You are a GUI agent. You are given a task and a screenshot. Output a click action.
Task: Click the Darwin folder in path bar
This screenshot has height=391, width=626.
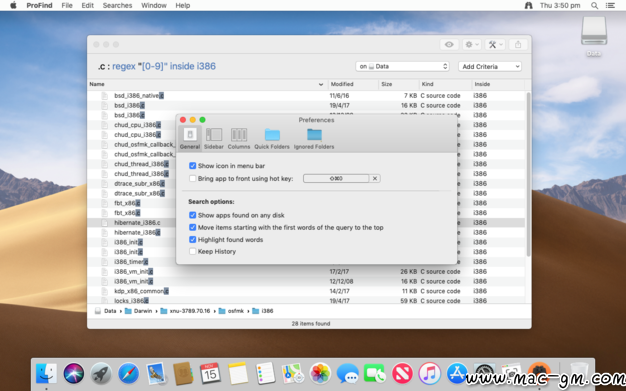(x=139, y=311)
